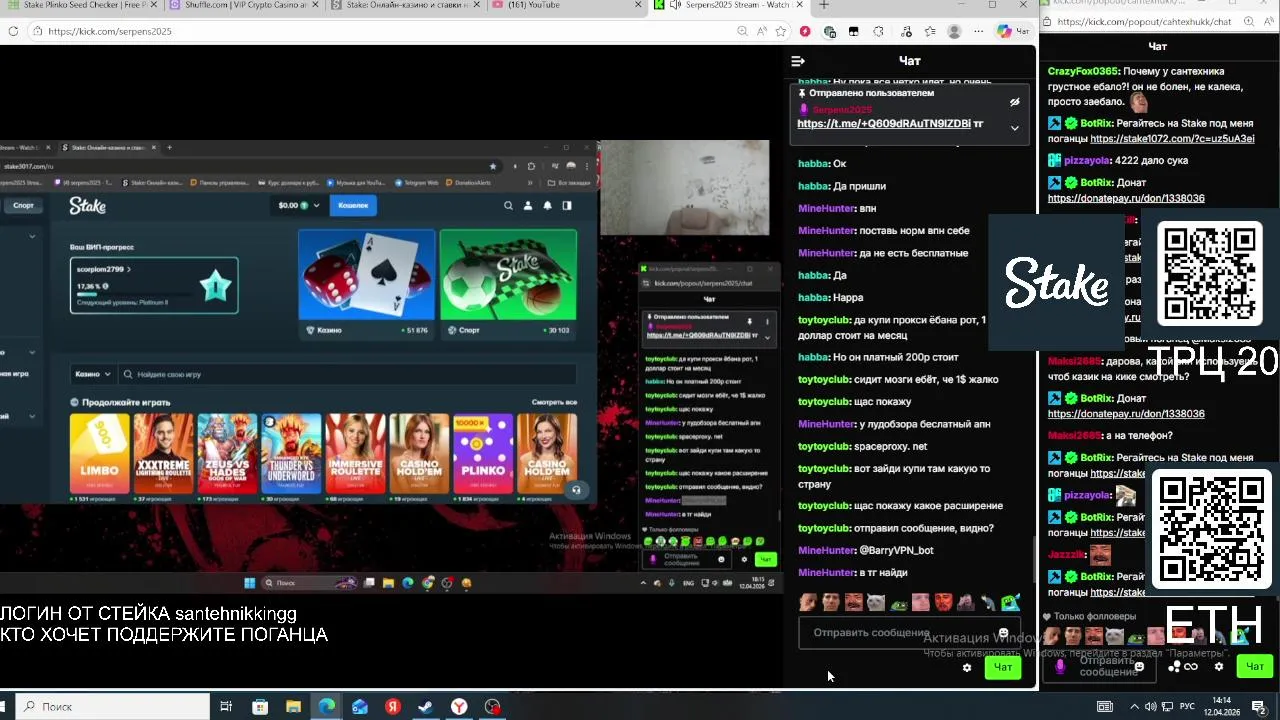Viewport: 1280px width, 720px height.
Task: Click the green Чат send button in main window
Action: click(1003, 667)
